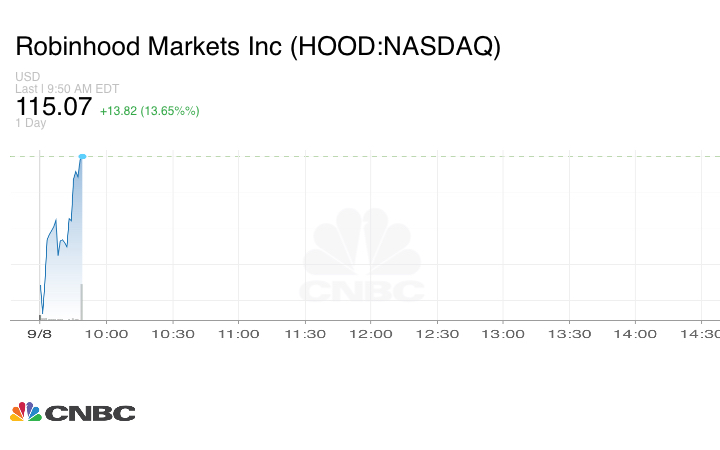
Task: Click the 9/8 date axis label
Action: point(39,334)
